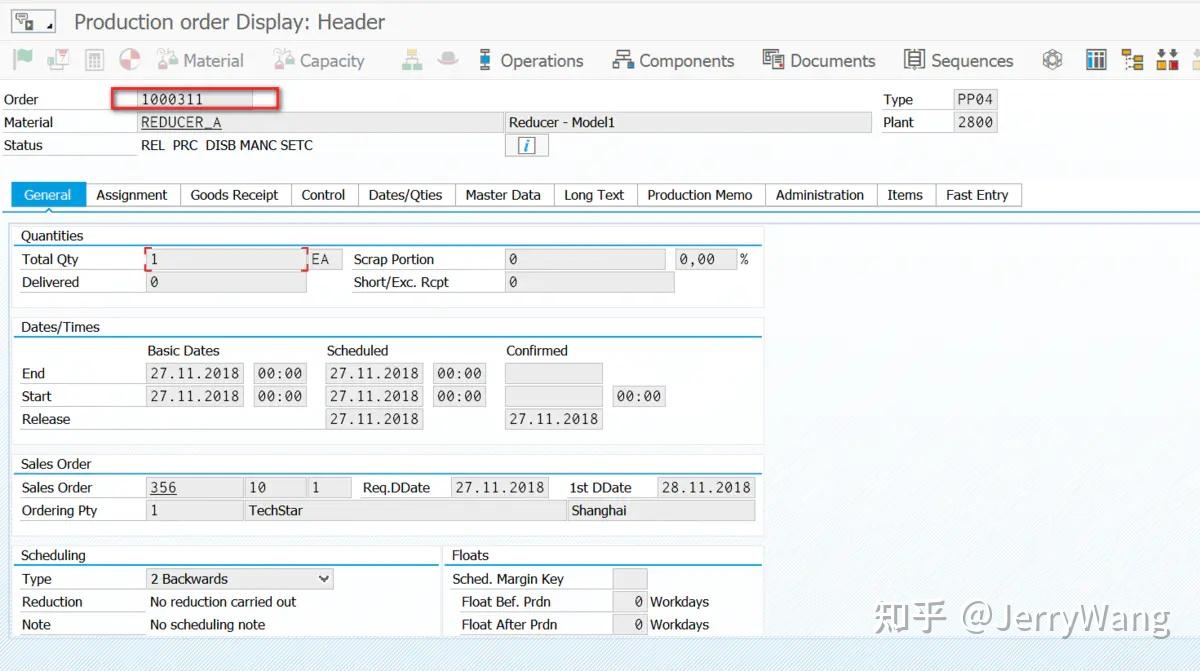This screenshot has width=1200, height=671.
Task: Click the status information 'i' button
Action: tap(526, 144)
